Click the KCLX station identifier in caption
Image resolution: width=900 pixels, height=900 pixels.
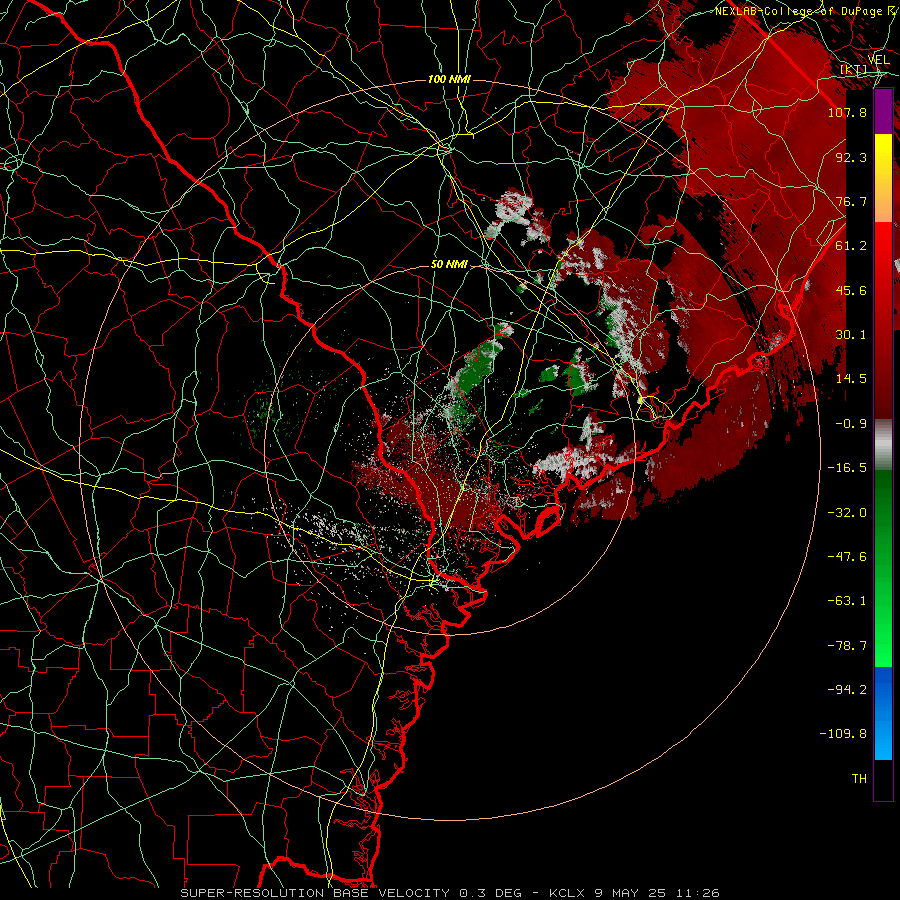[x=567, y=893]
